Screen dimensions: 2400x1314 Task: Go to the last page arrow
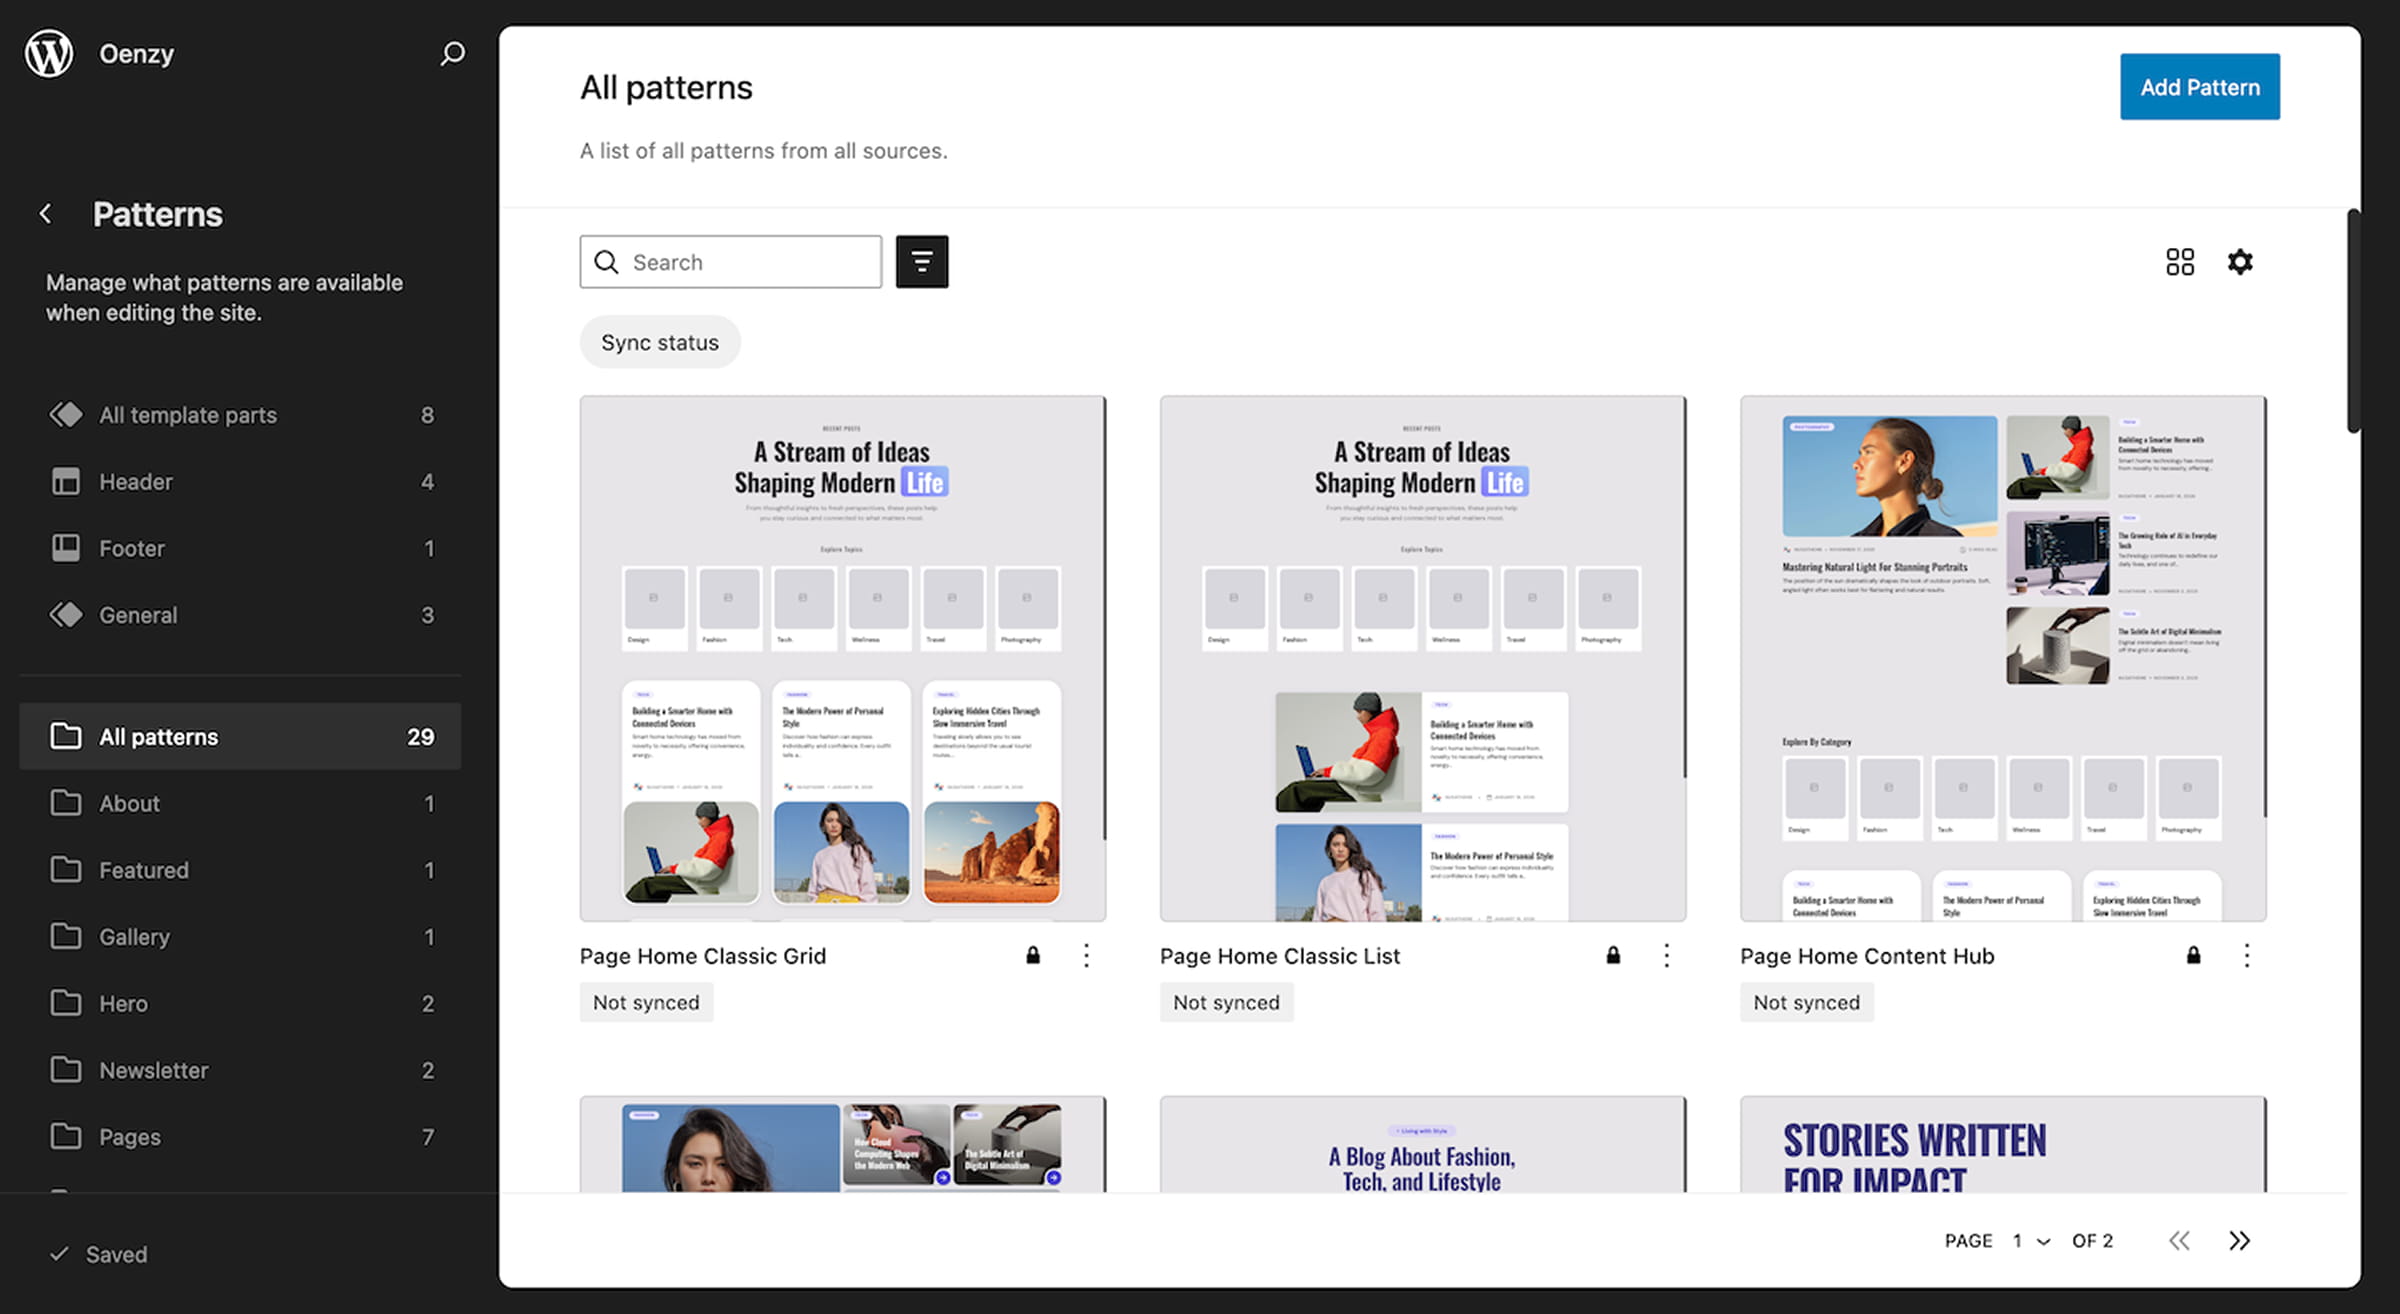click(x=2239, y=1241)
